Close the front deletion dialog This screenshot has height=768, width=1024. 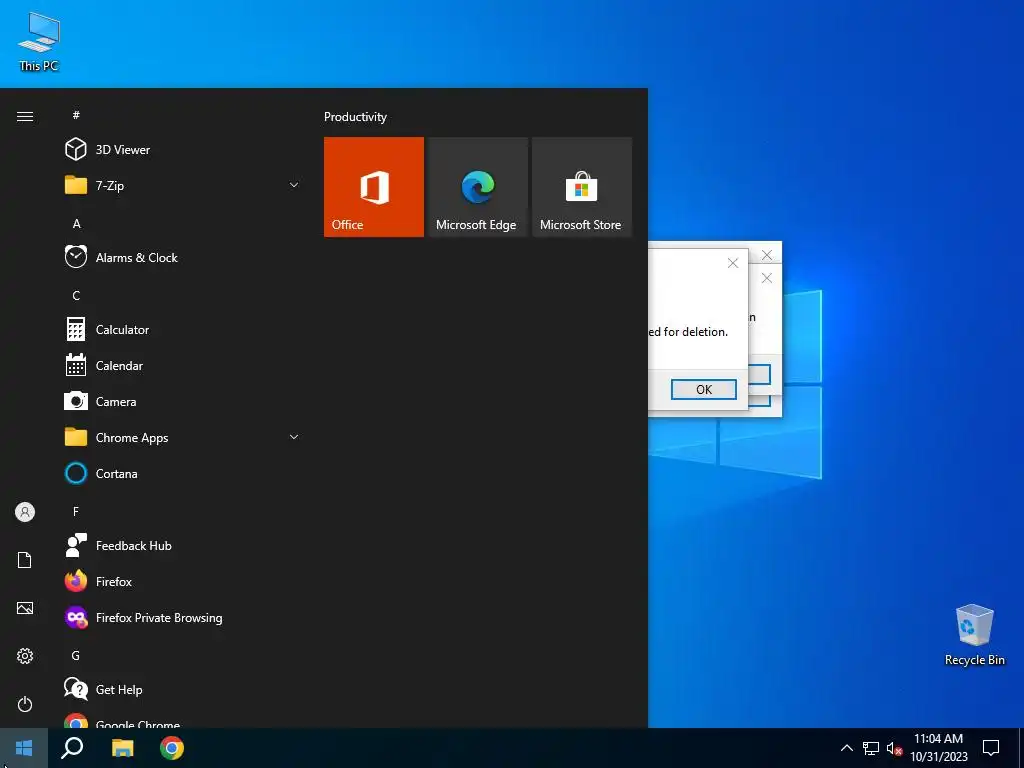pos(733,263)
